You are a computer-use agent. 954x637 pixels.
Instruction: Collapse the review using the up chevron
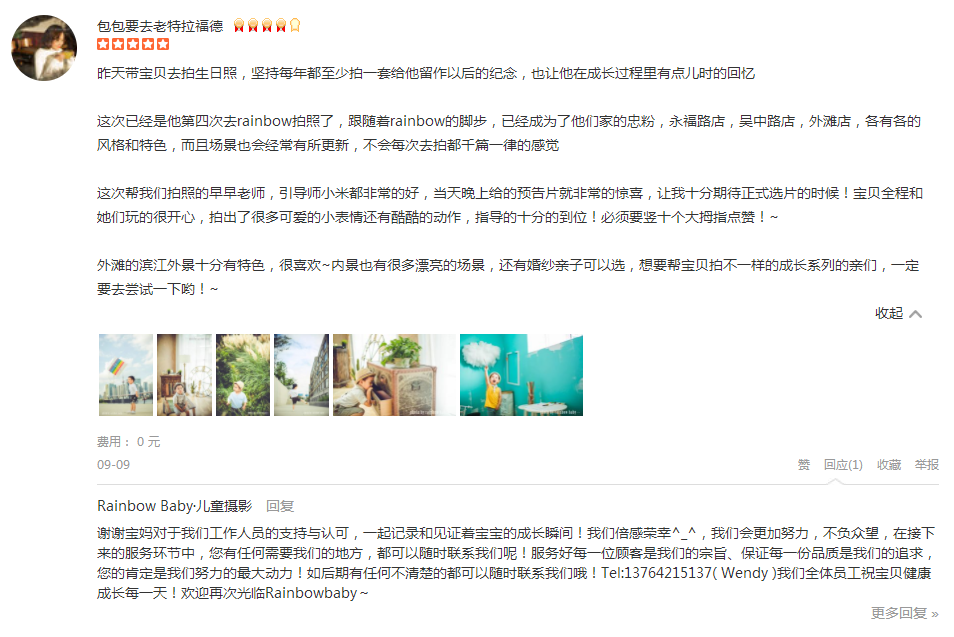coord(916,314)
